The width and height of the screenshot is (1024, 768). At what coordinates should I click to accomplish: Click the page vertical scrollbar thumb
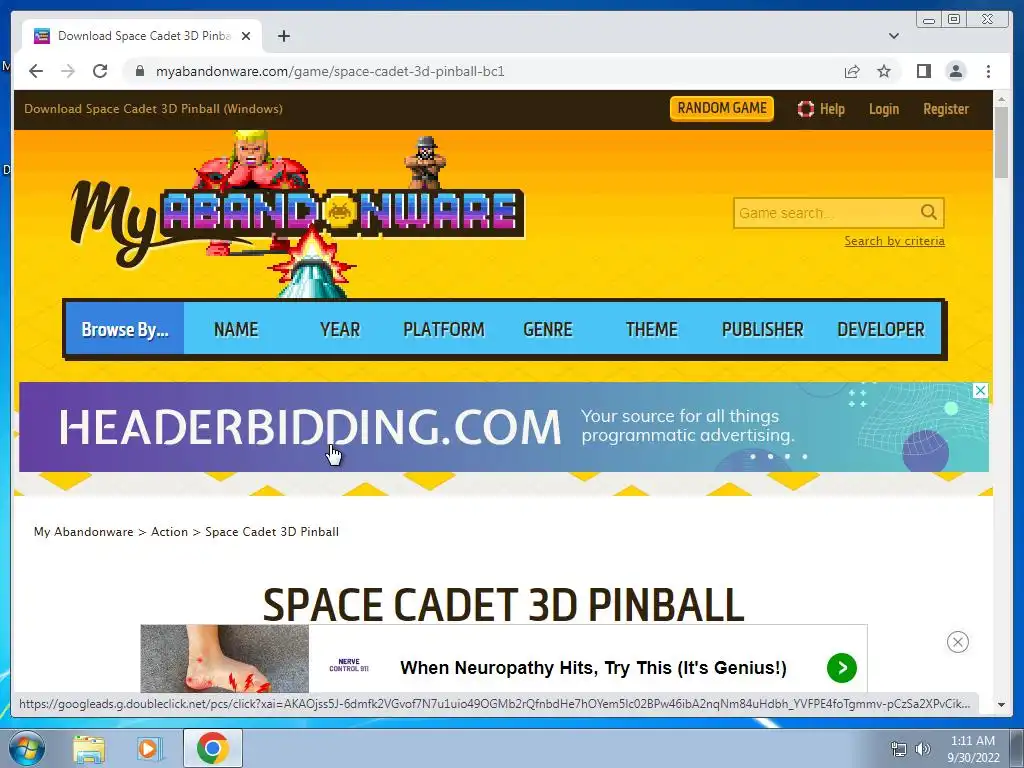(1001, 142)
